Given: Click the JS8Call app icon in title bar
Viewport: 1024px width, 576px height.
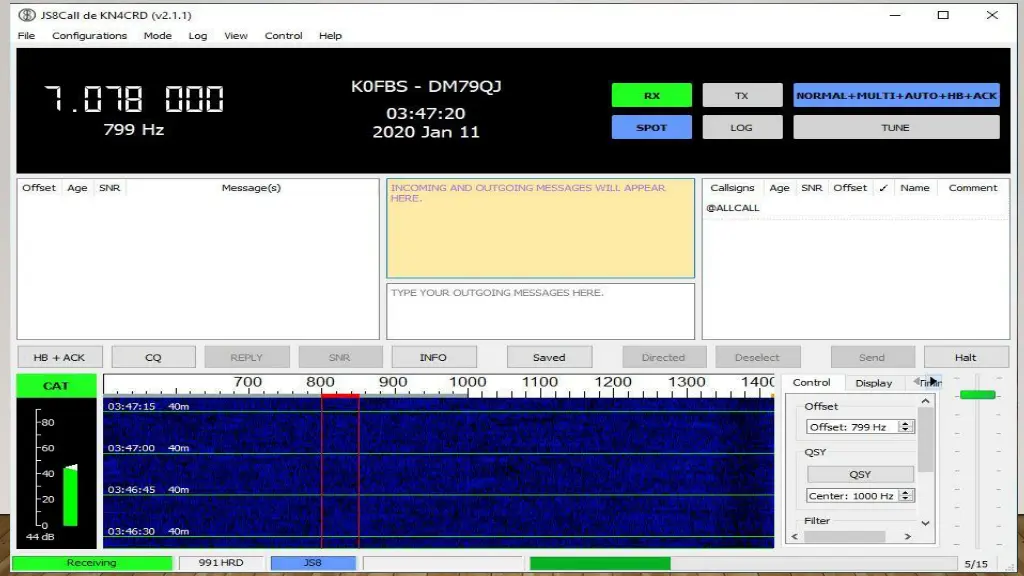Looking at the screenshot, I should tap(27, 14).
